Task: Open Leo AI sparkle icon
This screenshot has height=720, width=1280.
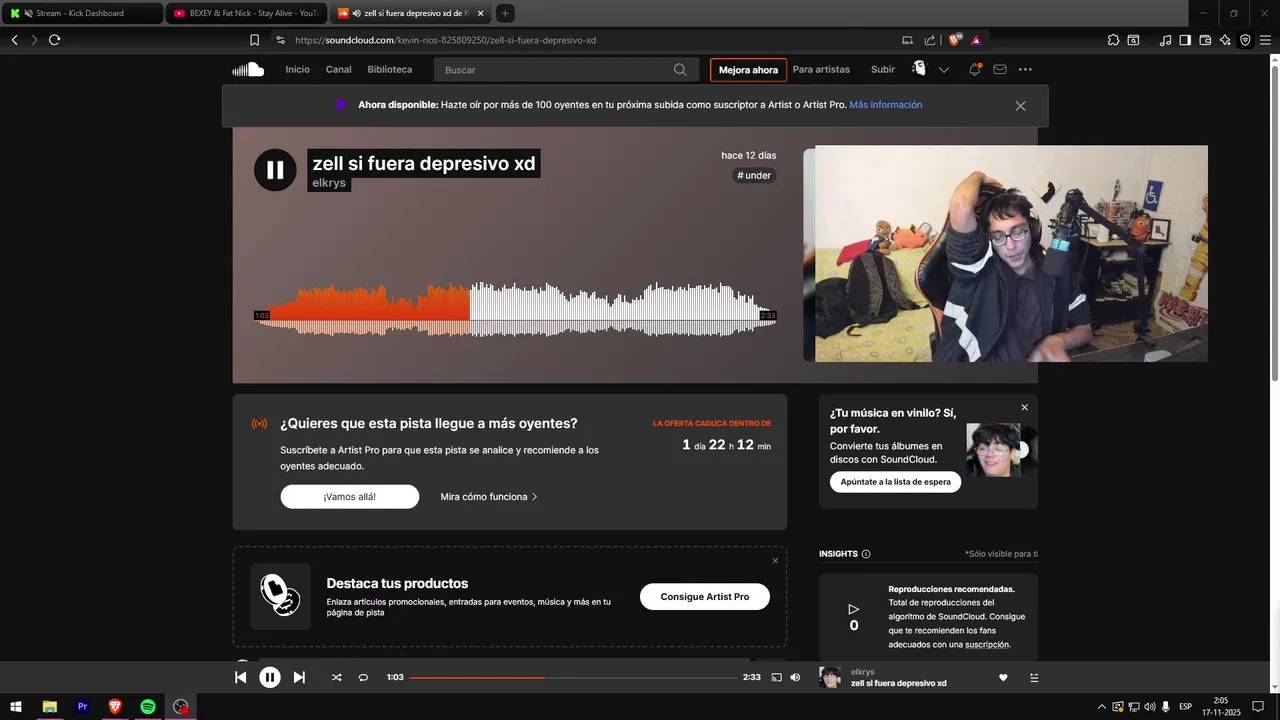Action: 1225,40
